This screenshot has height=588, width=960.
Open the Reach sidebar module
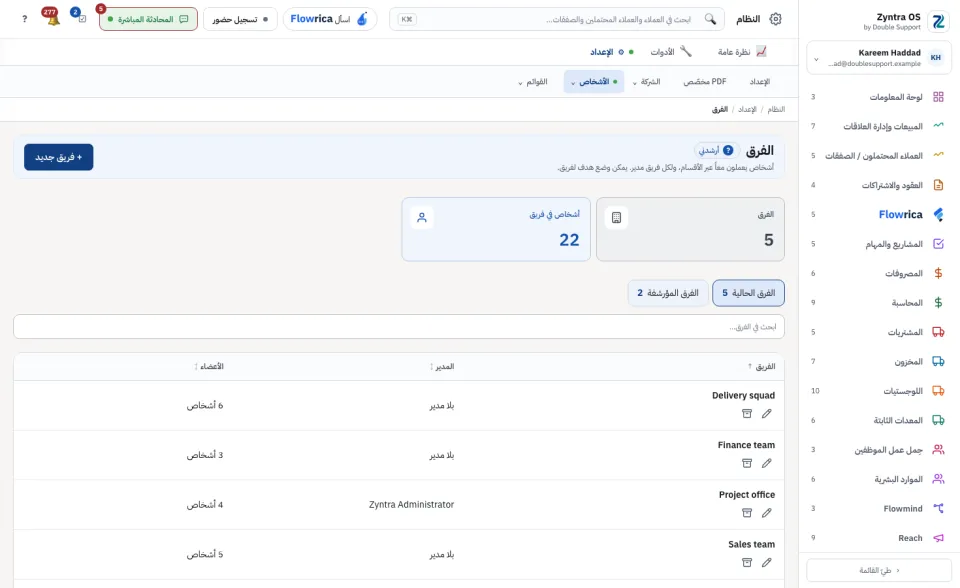coord(877,538)
